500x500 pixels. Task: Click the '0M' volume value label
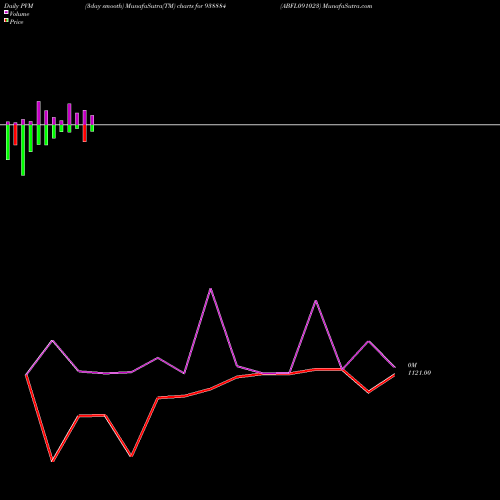pyautogui.click(x=412, y=365)
